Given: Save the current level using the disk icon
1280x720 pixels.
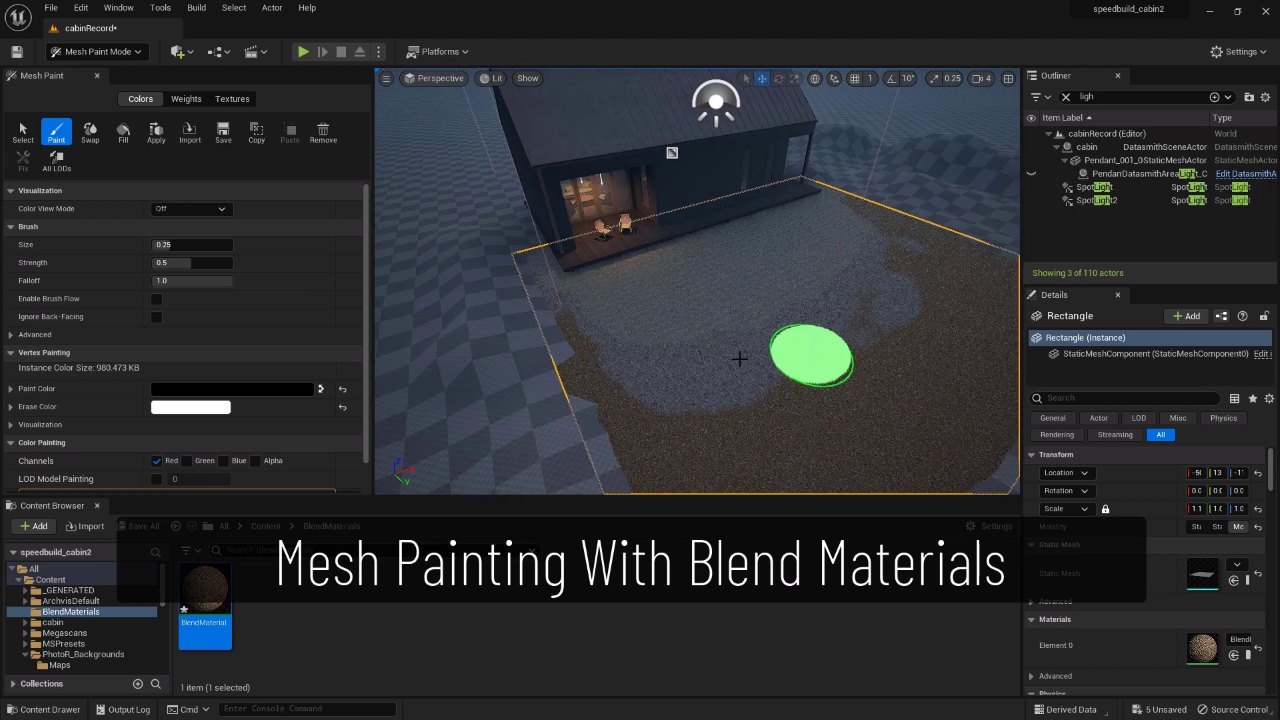Looking at the screenshot, I should point(17,52).
